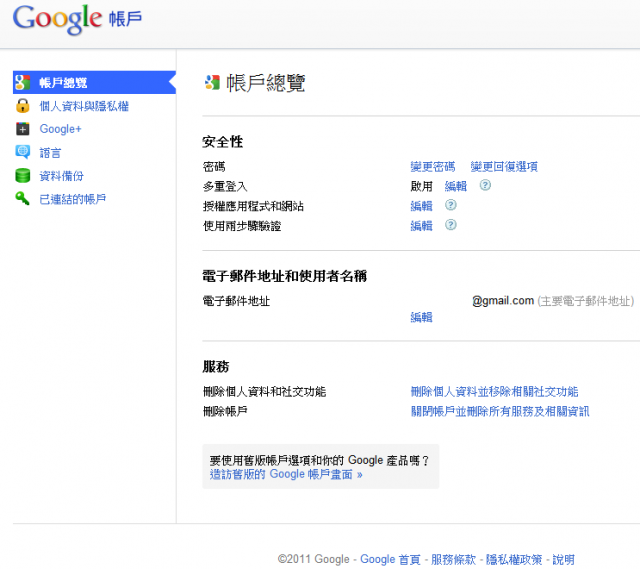640x569 pixels.
Task: Click the 刪除帳戶 row label
Action: (225, 411)
